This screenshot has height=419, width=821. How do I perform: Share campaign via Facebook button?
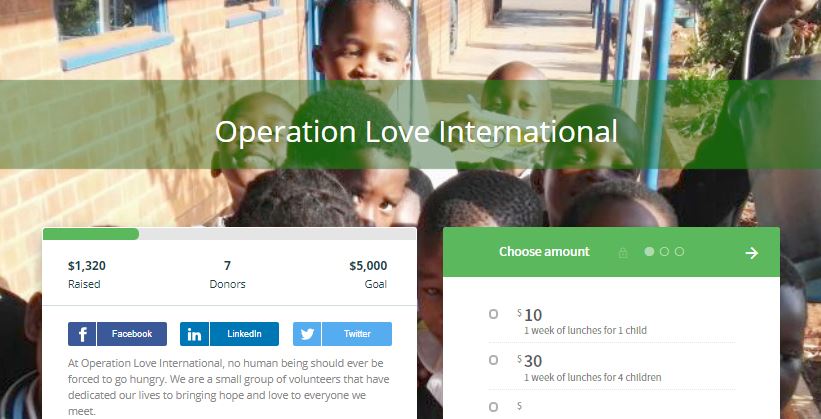coord(117,334)
